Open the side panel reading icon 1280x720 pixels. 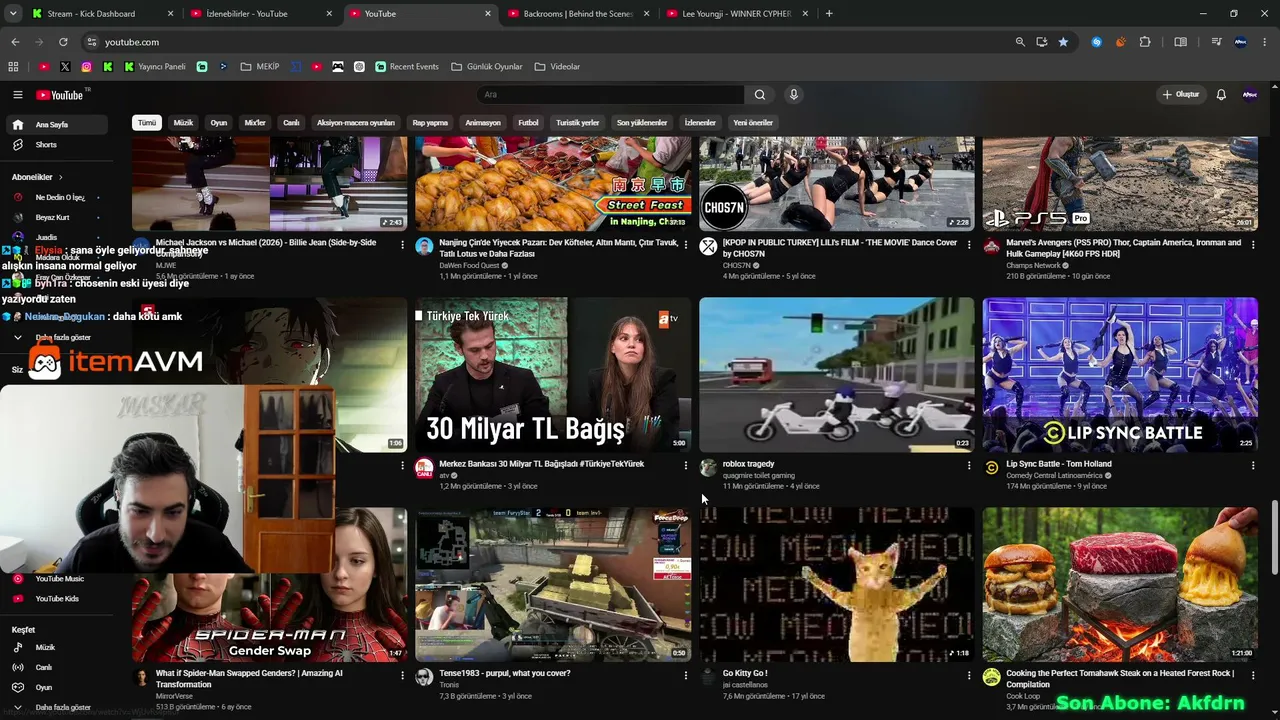pos(1181,42)
